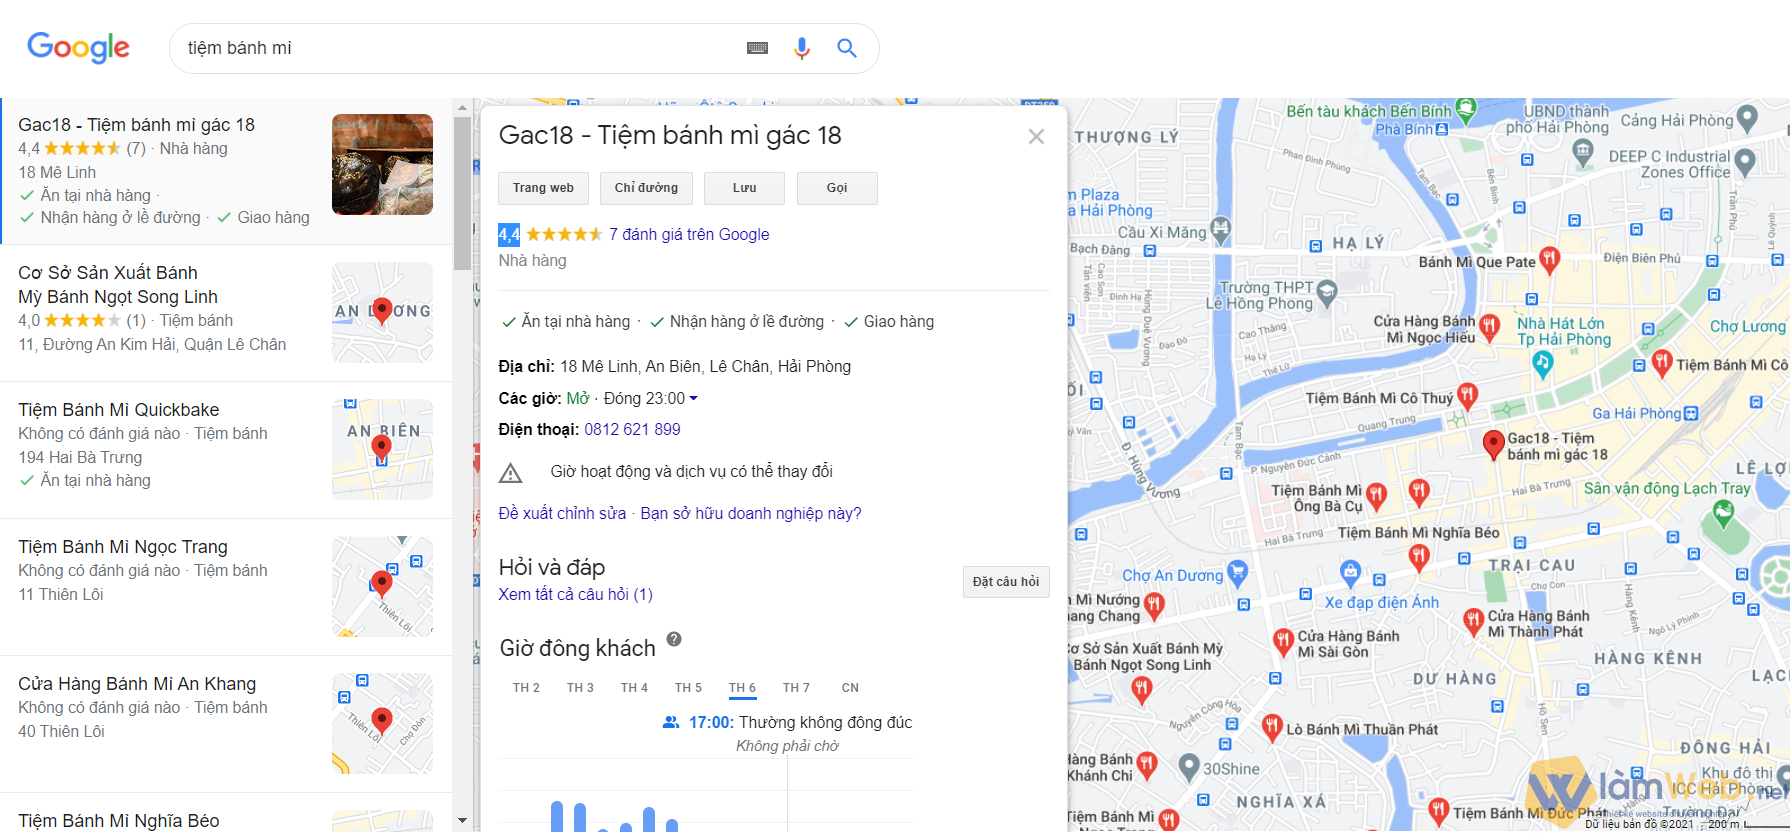
Task: Open Gac18 photo thumbnail in results
Action: [x=382, y=164]
